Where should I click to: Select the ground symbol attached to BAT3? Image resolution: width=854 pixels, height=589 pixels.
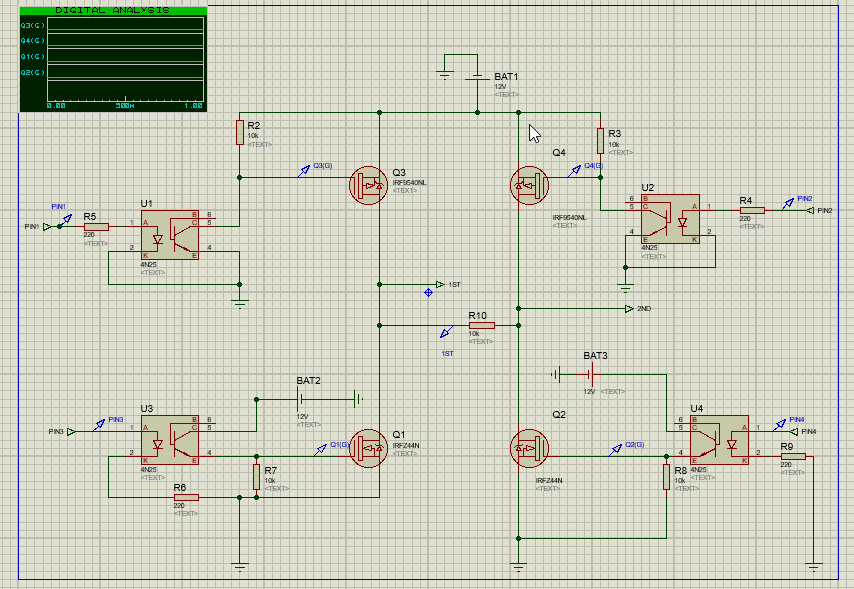tap(555, 374)
